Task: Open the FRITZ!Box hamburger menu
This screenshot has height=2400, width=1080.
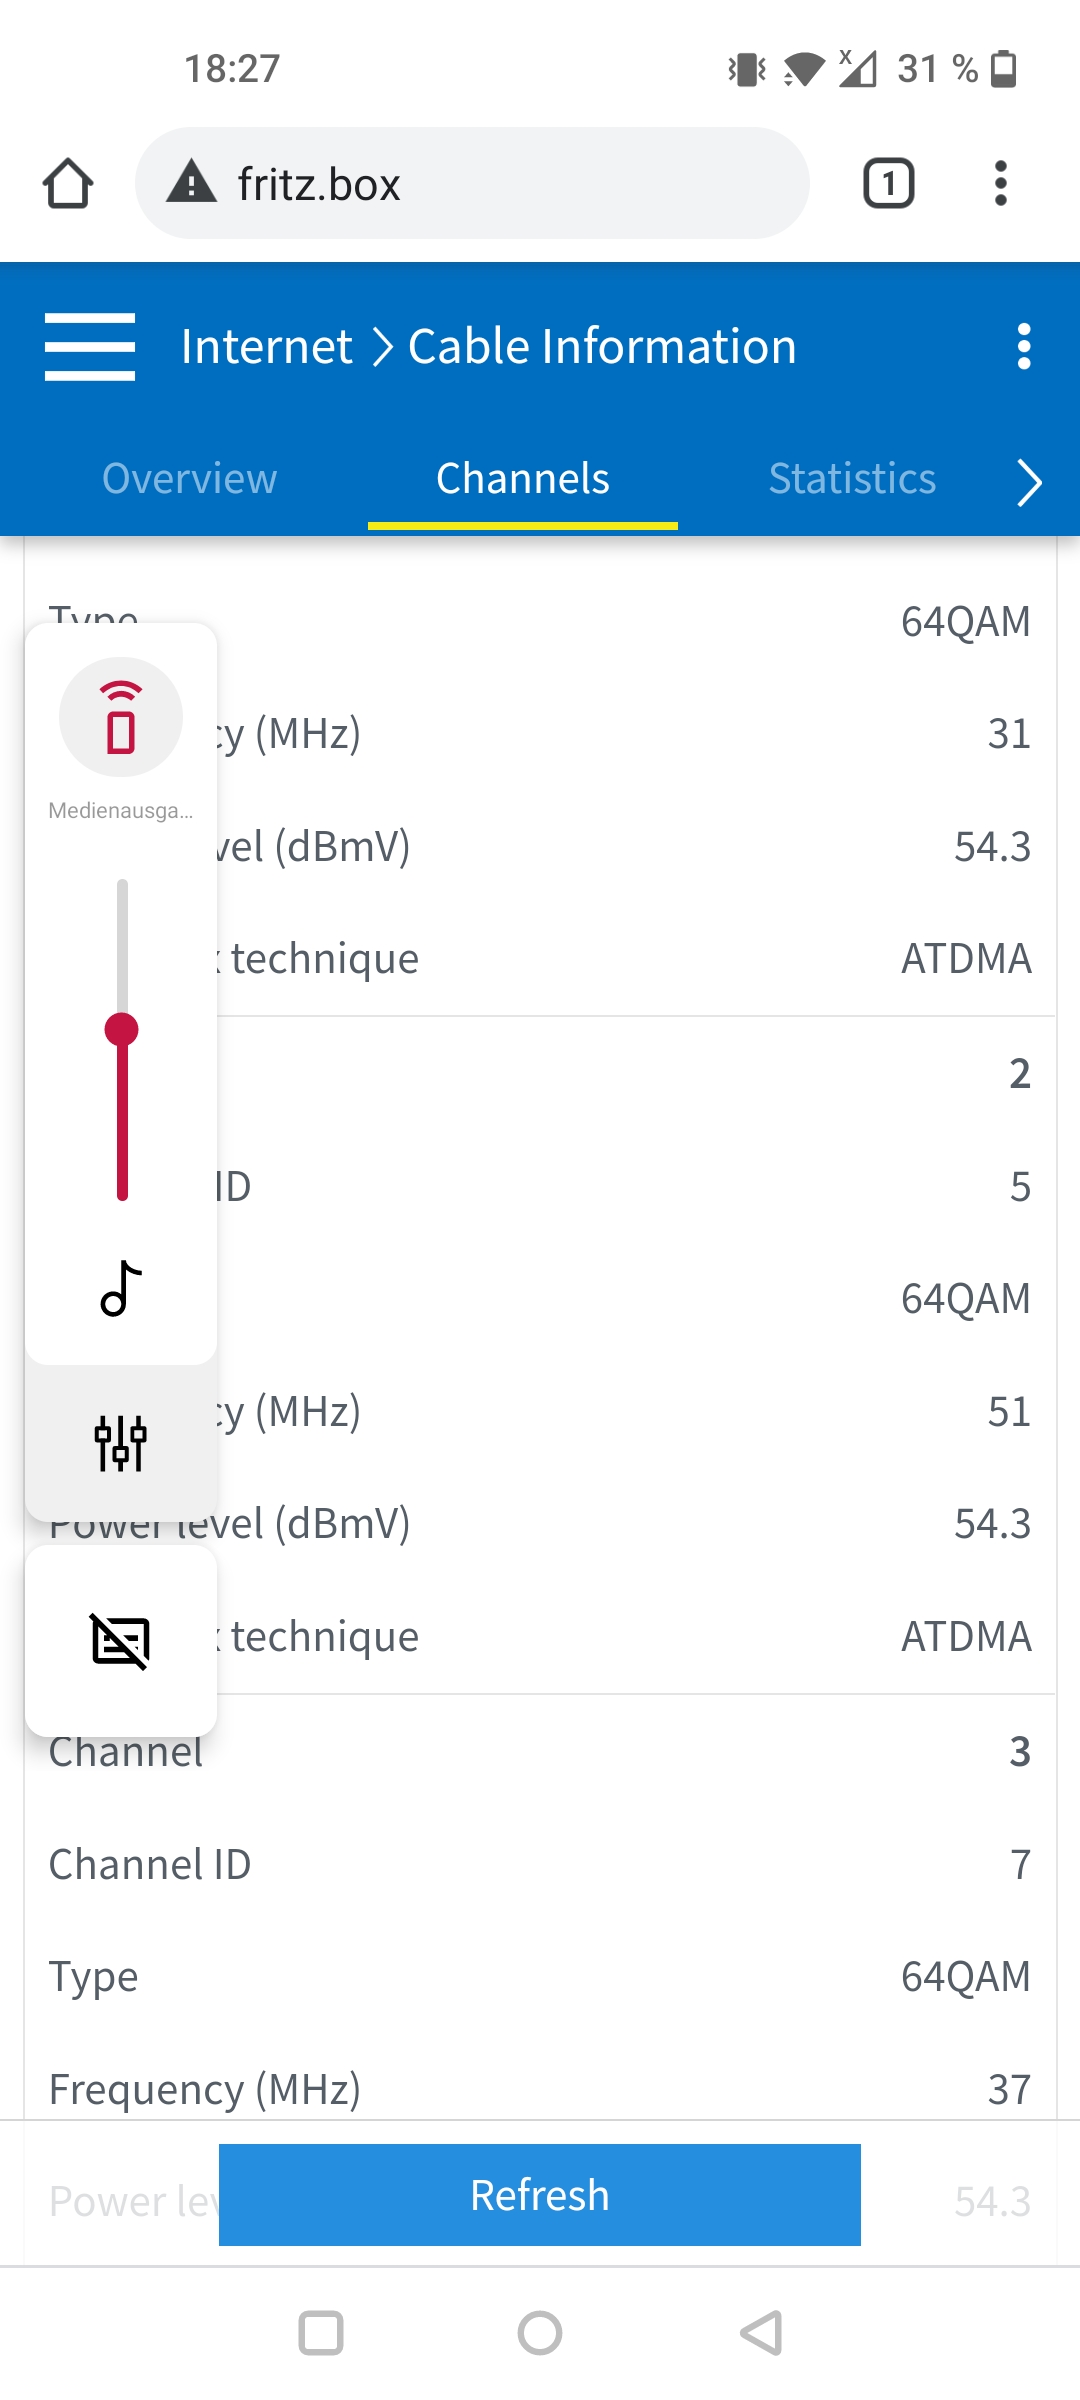Action: pyautogui.click(x=90, y=346)
